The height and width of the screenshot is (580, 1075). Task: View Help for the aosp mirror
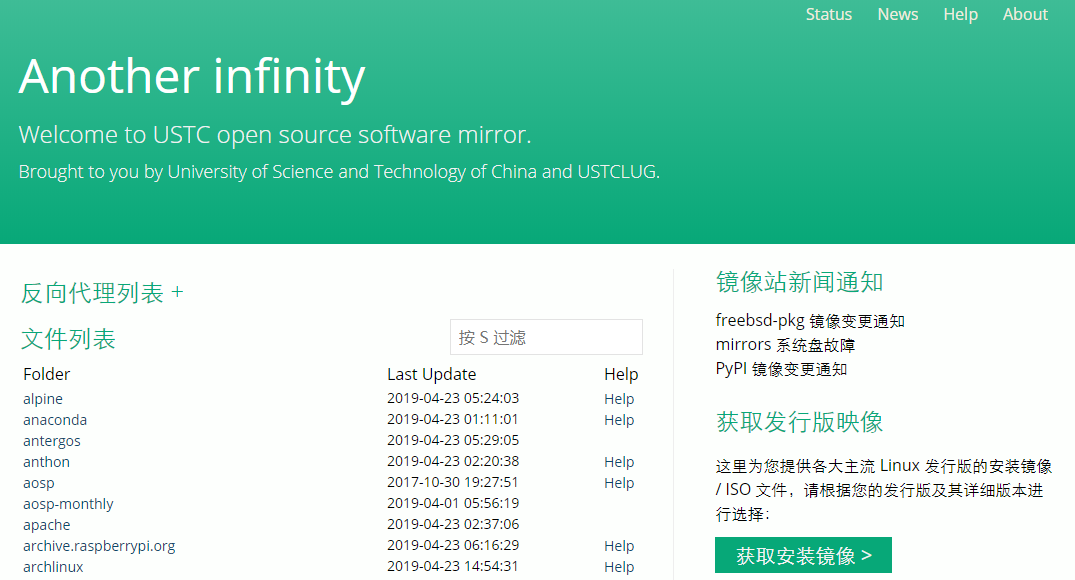point(618,482)
